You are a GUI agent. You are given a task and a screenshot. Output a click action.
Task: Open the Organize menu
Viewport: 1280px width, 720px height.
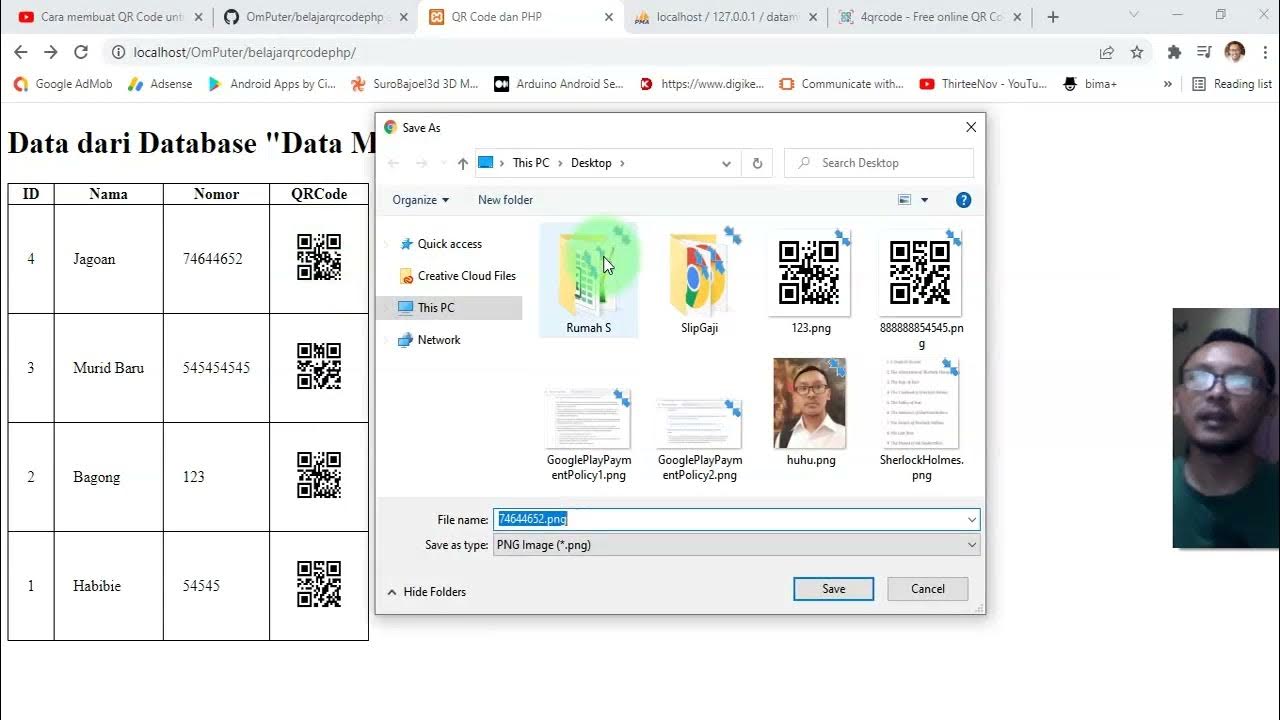[421, 200]
